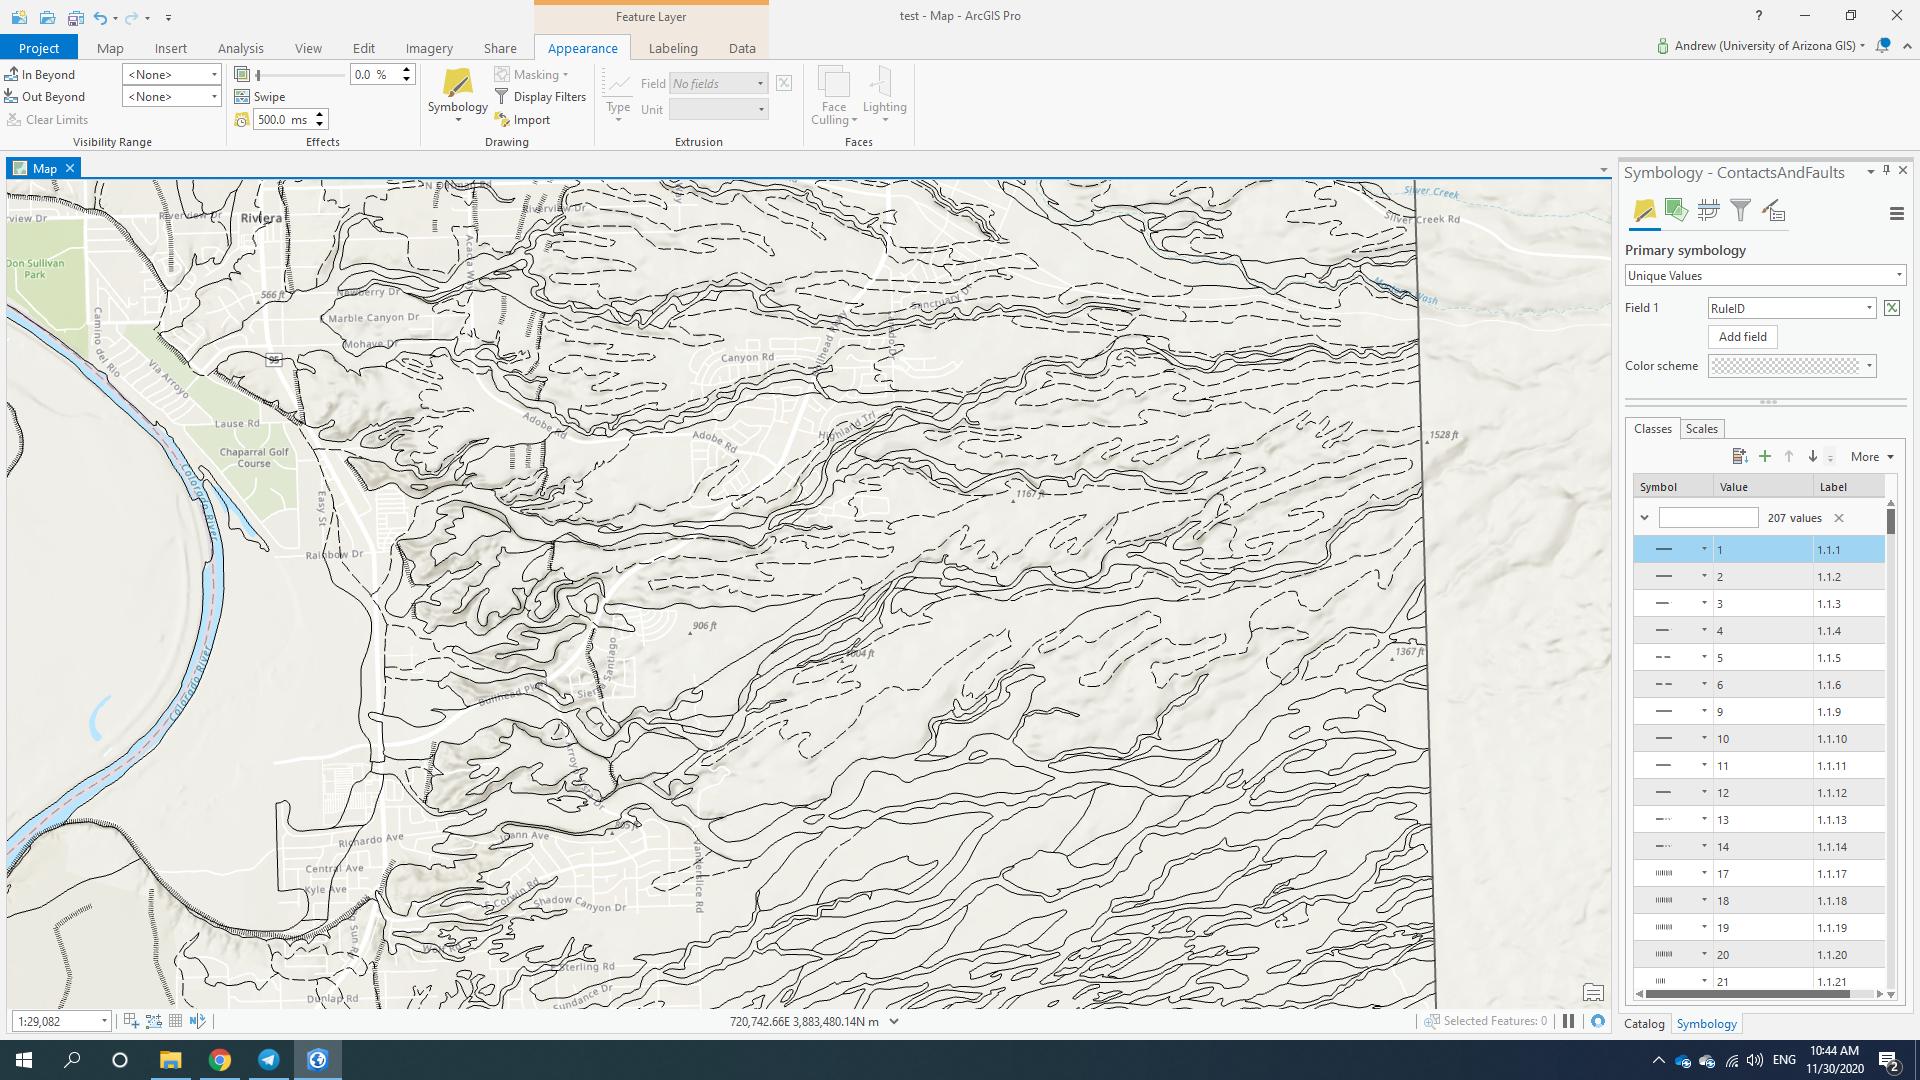Click the Open Project icon
The height and width of the screenshot is (1080, 1920).
click(47, 17)
